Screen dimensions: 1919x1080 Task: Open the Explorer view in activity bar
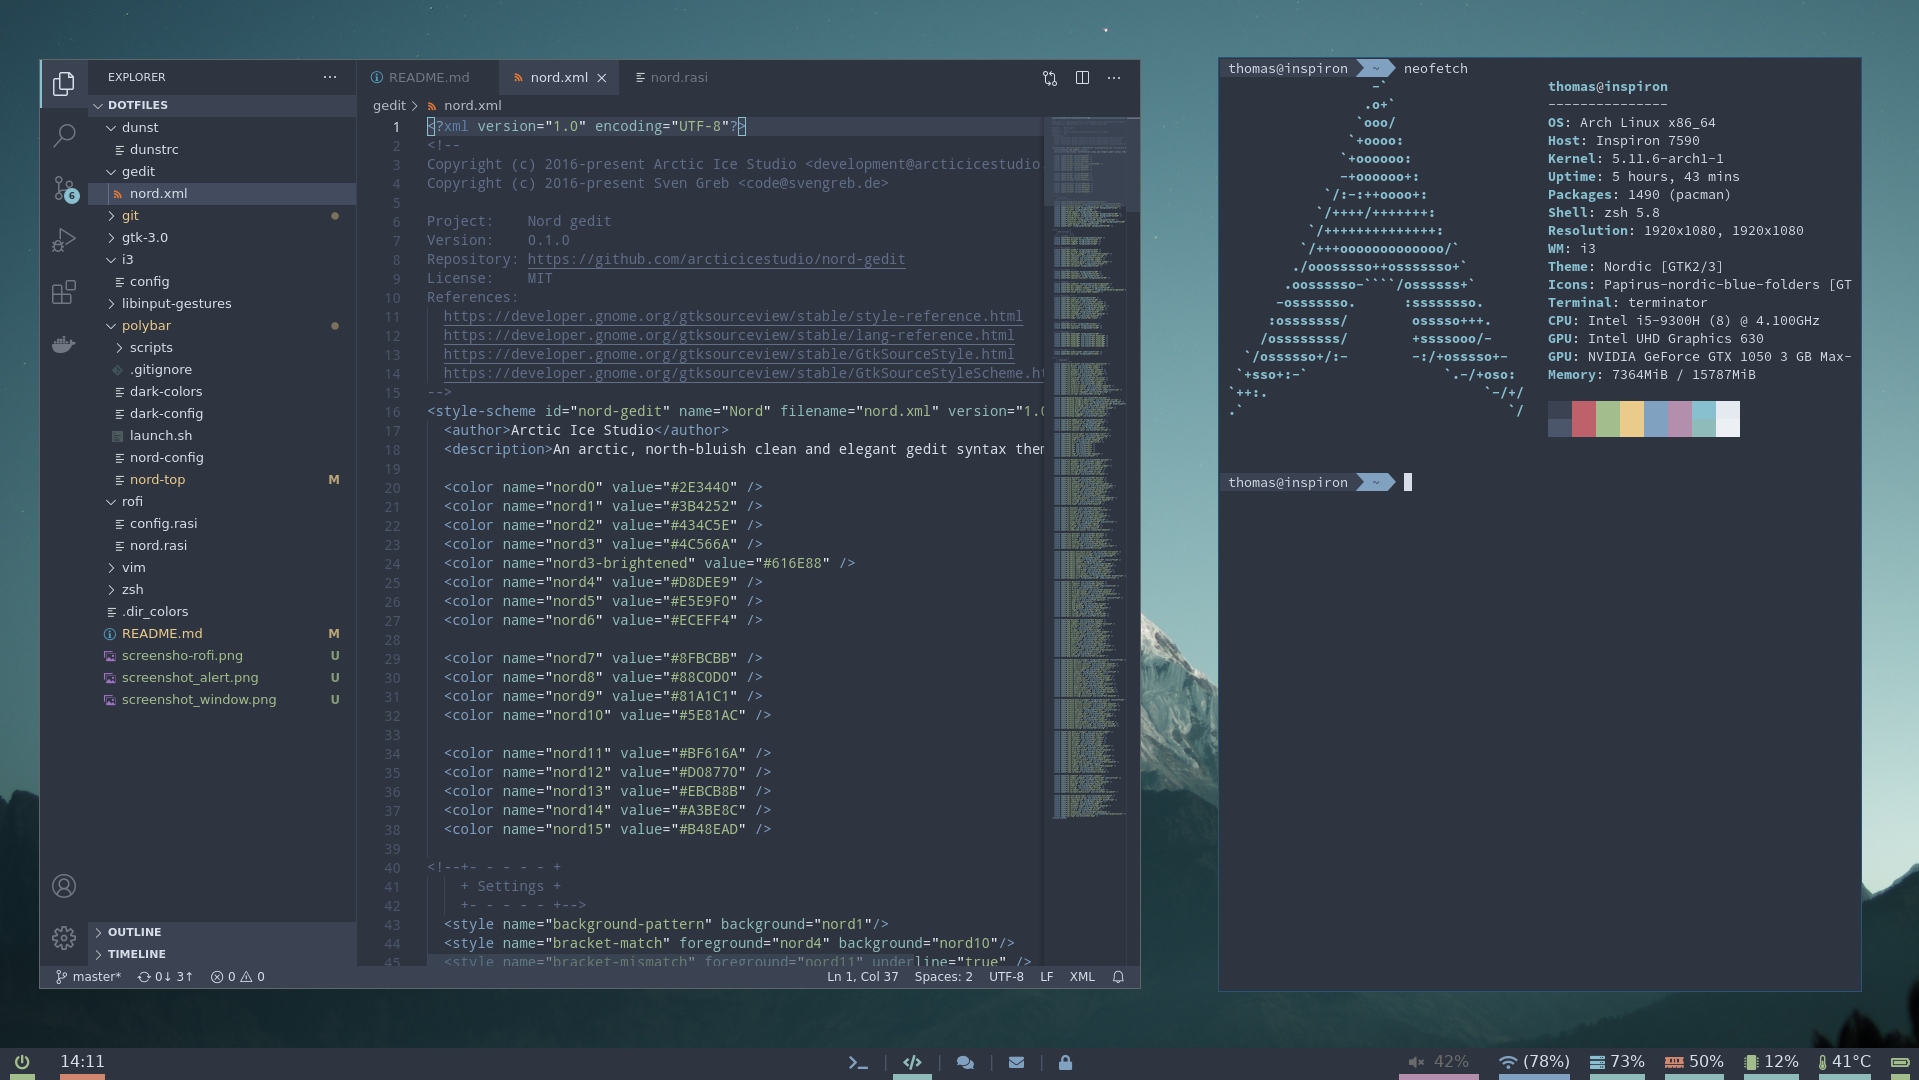[64, 84]
